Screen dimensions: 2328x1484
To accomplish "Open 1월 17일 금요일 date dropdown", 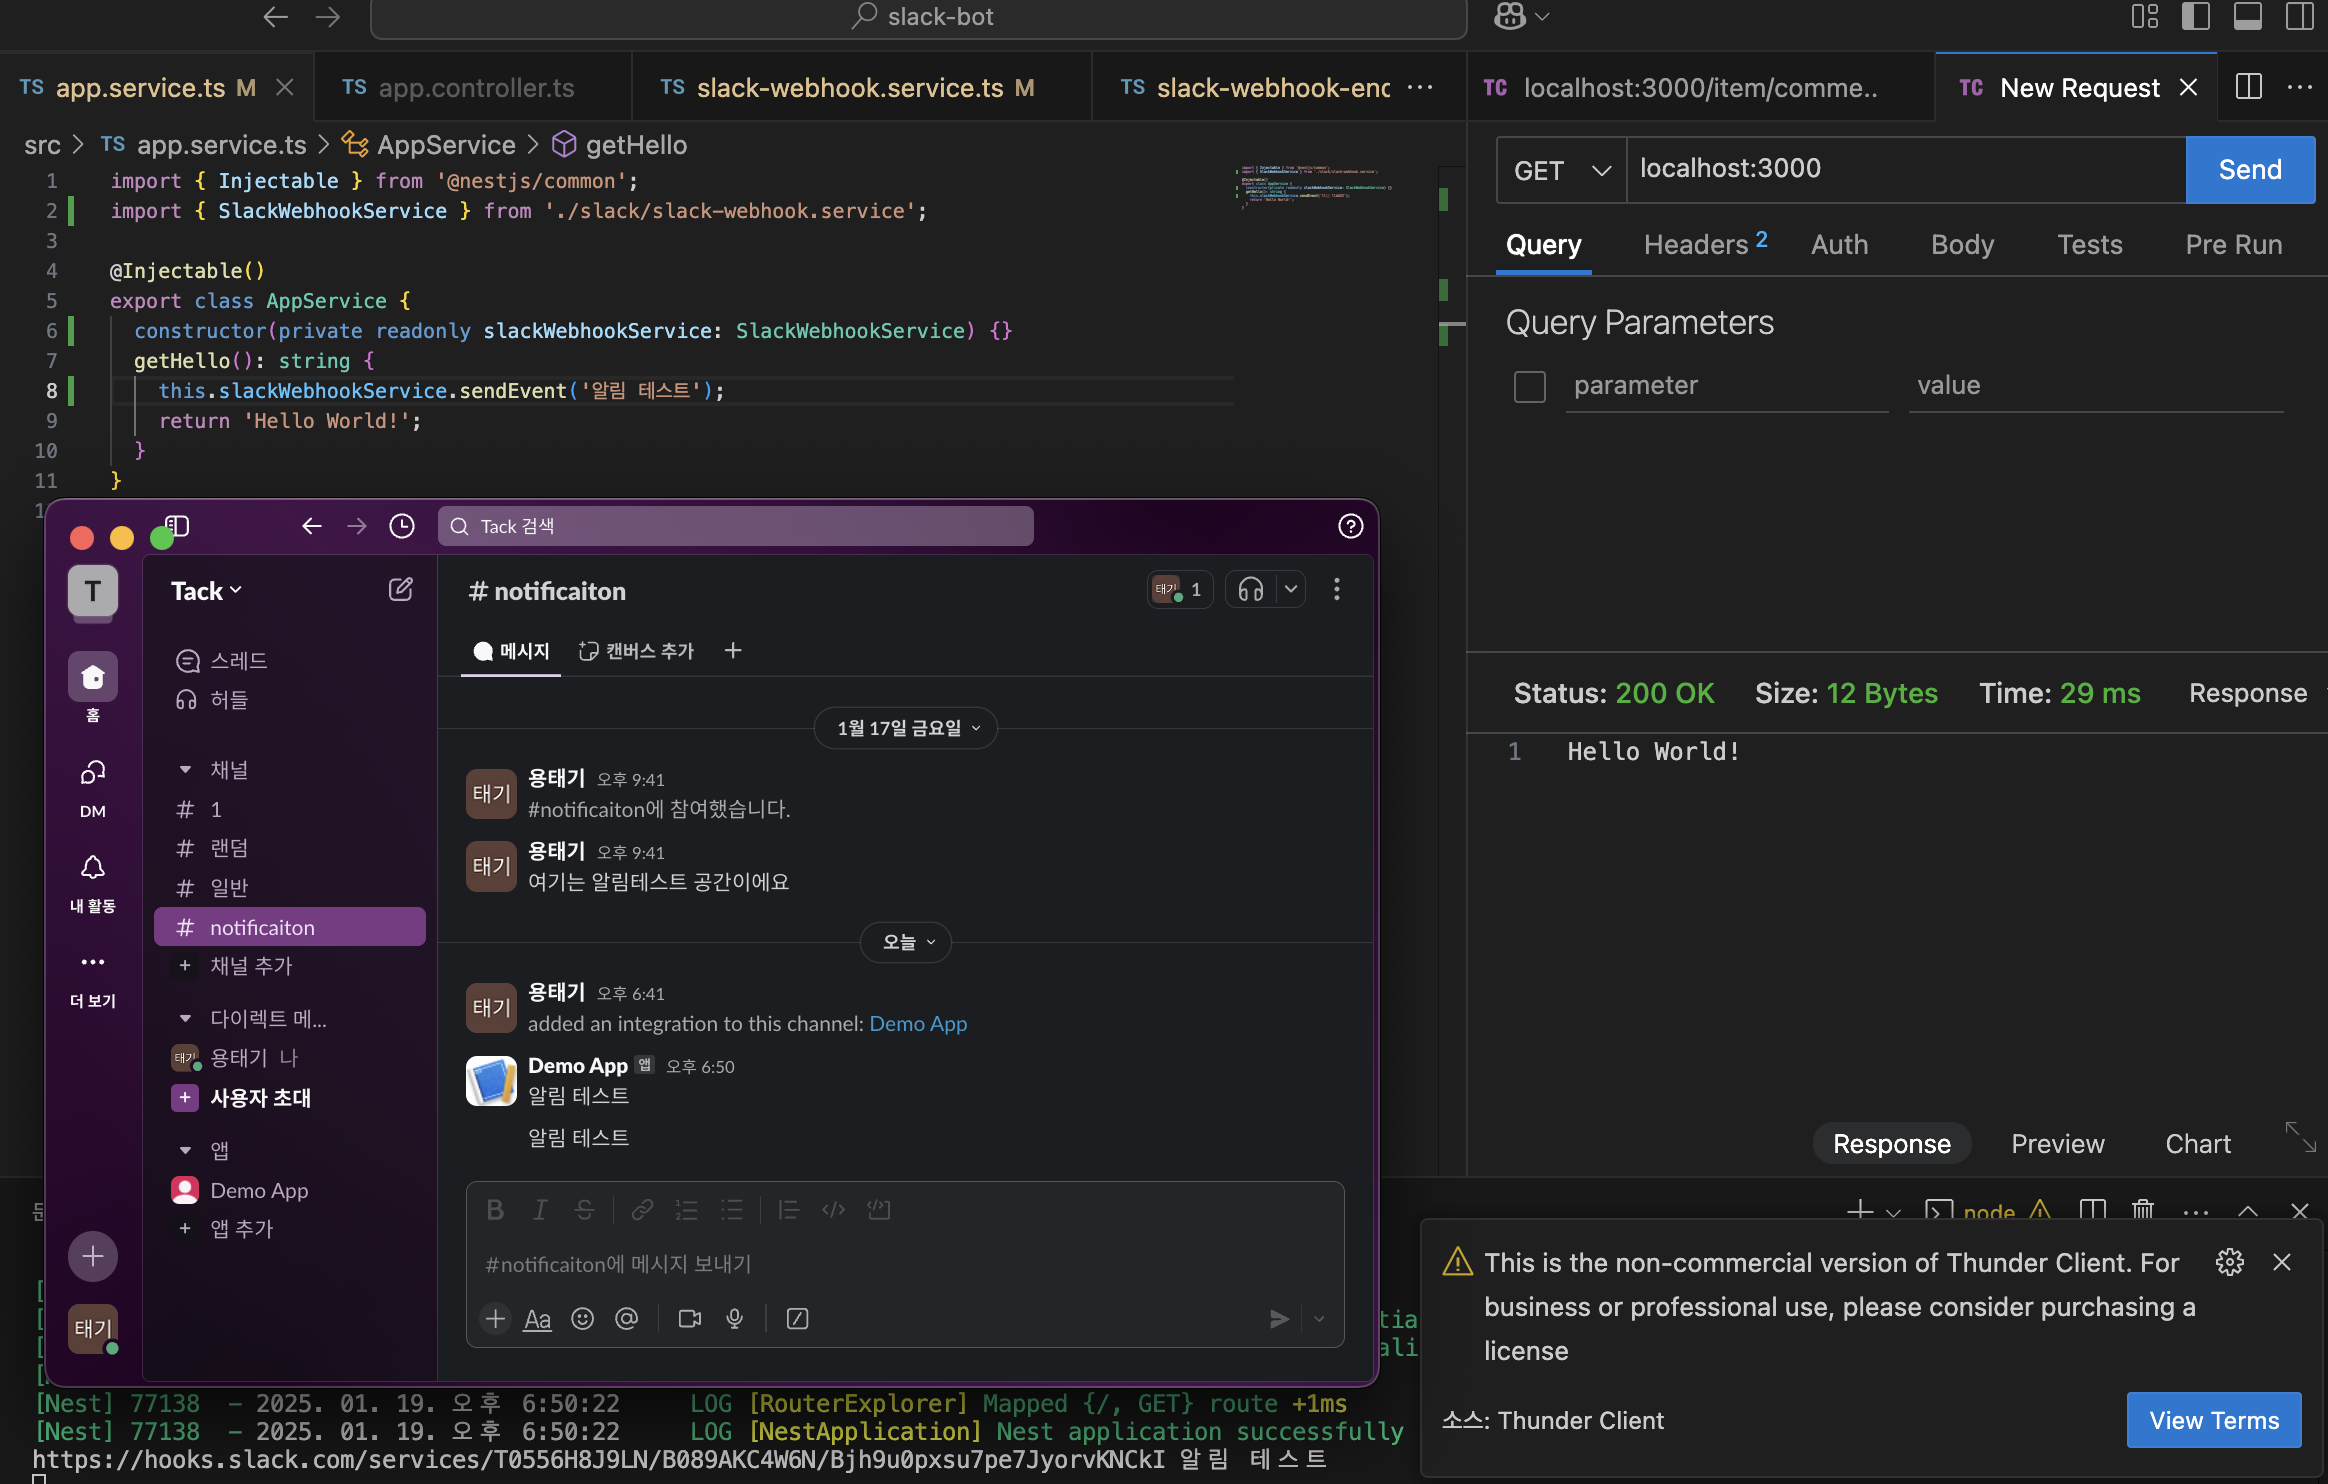I will point(906,728).
